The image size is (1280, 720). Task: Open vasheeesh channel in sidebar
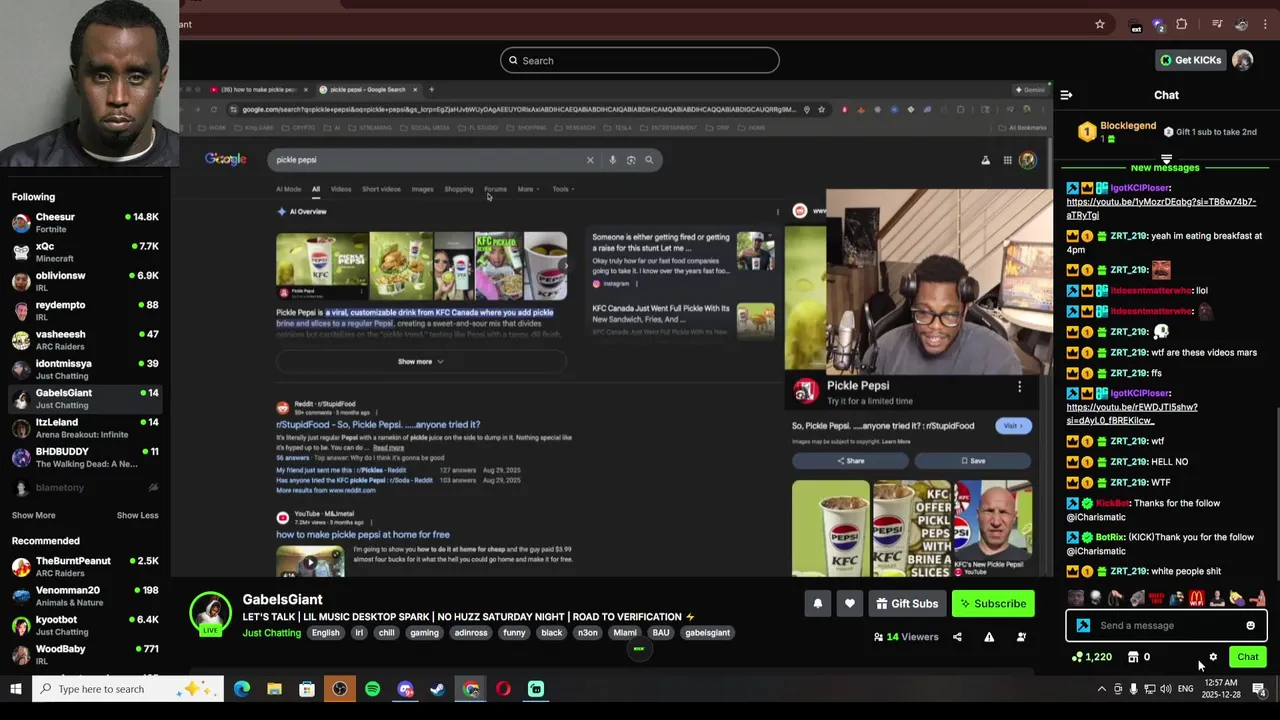tap(85, 340)
